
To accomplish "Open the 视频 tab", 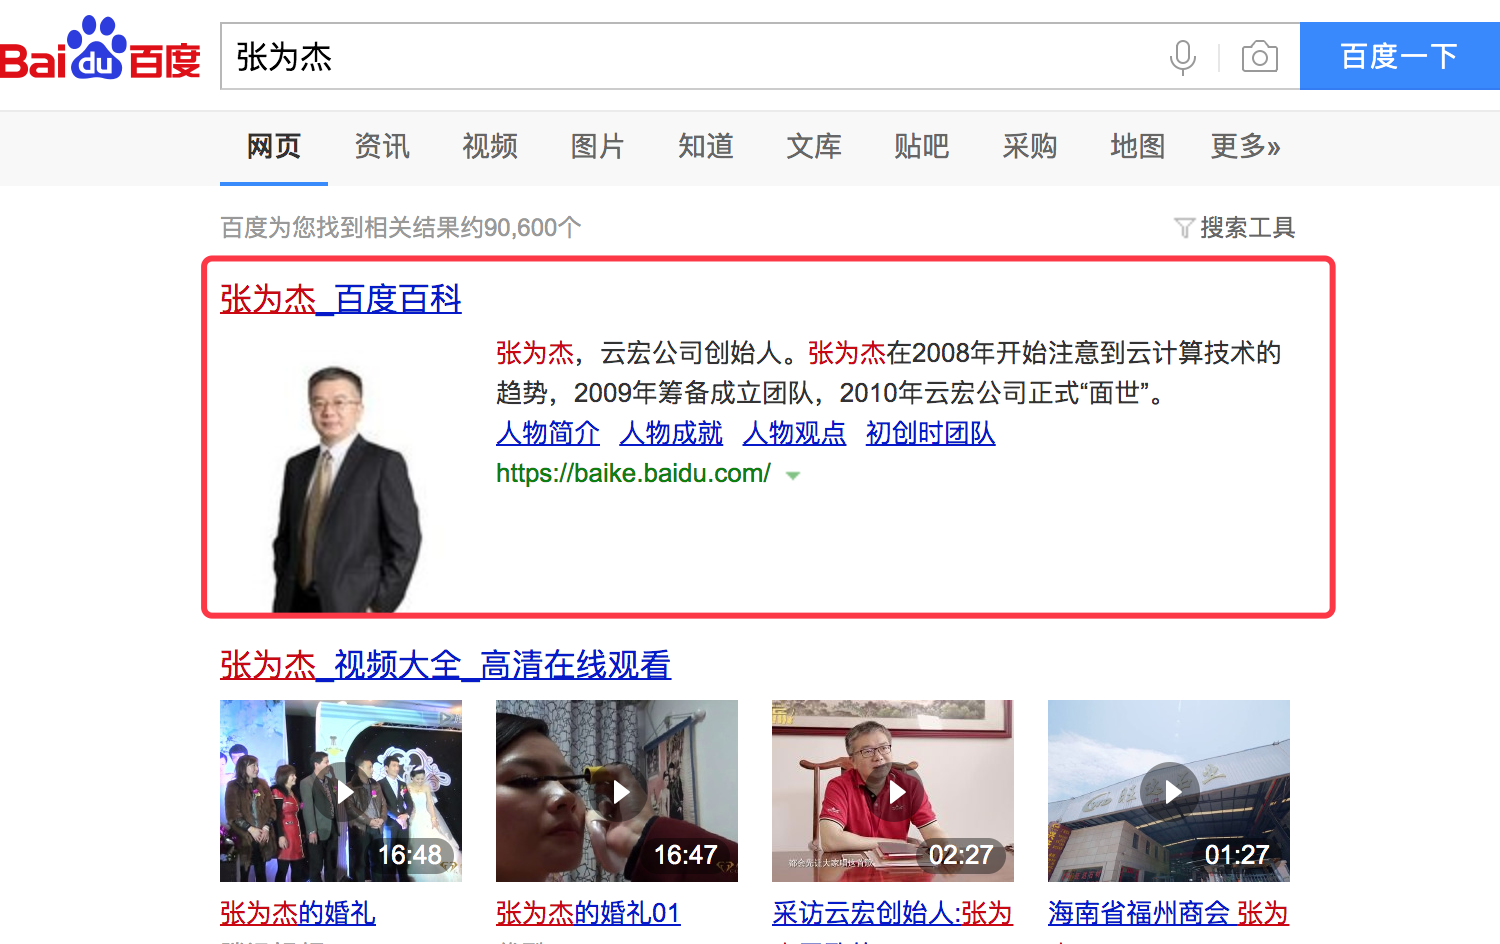I will pyautogui.click(x=490, y=147).
